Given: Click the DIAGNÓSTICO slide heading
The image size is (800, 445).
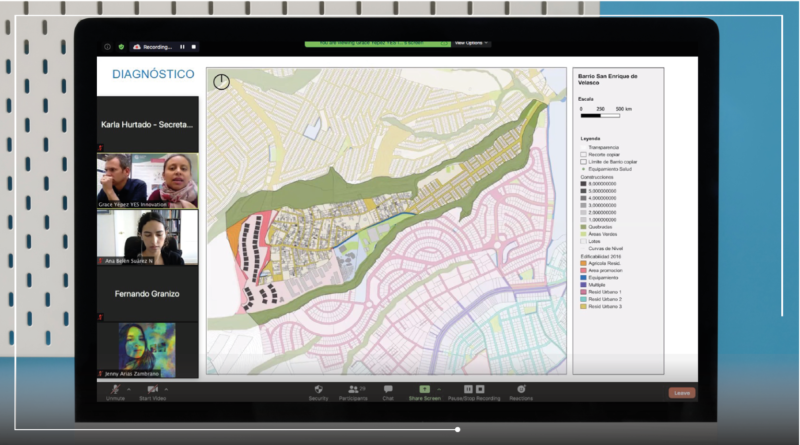Looking at the screenshot, I should (x=153, y=74).
